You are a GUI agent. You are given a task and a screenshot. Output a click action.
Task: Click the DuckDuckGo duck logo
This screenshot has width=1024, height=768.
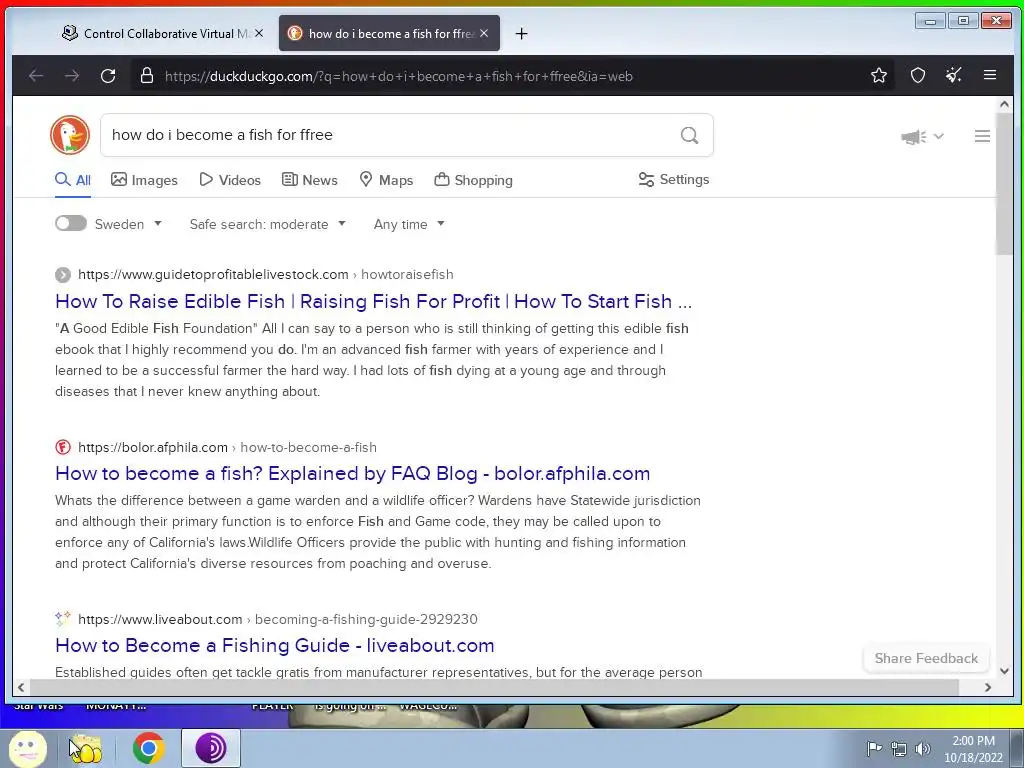(70, 135)
